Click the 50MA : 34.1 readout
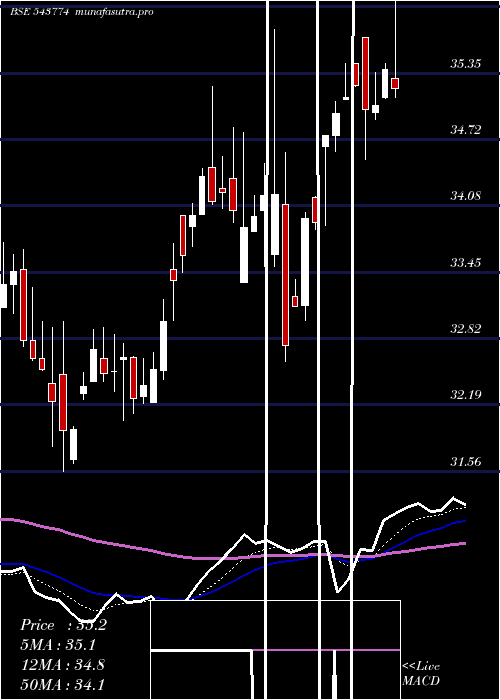The width and height of the screenshot is (500, 700). 63,684
